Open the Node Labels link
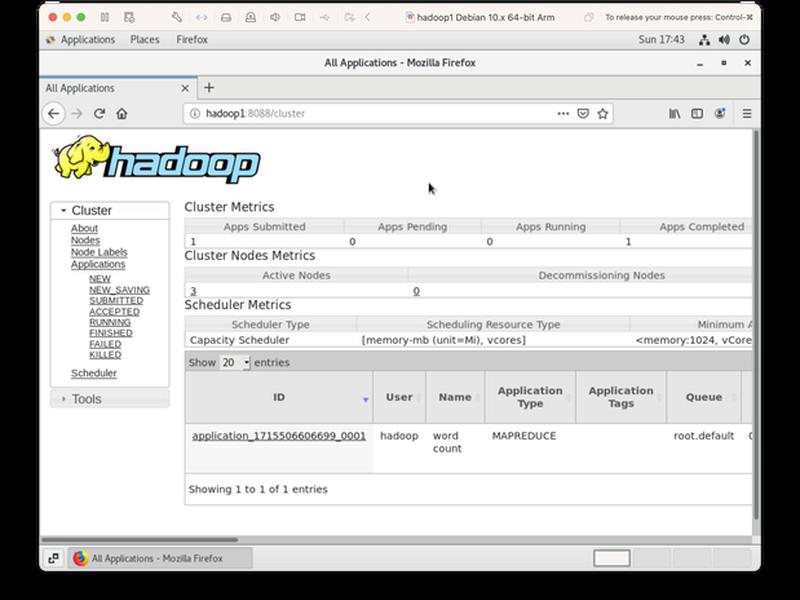Screen dimensions: 800x600 (99, 253)
